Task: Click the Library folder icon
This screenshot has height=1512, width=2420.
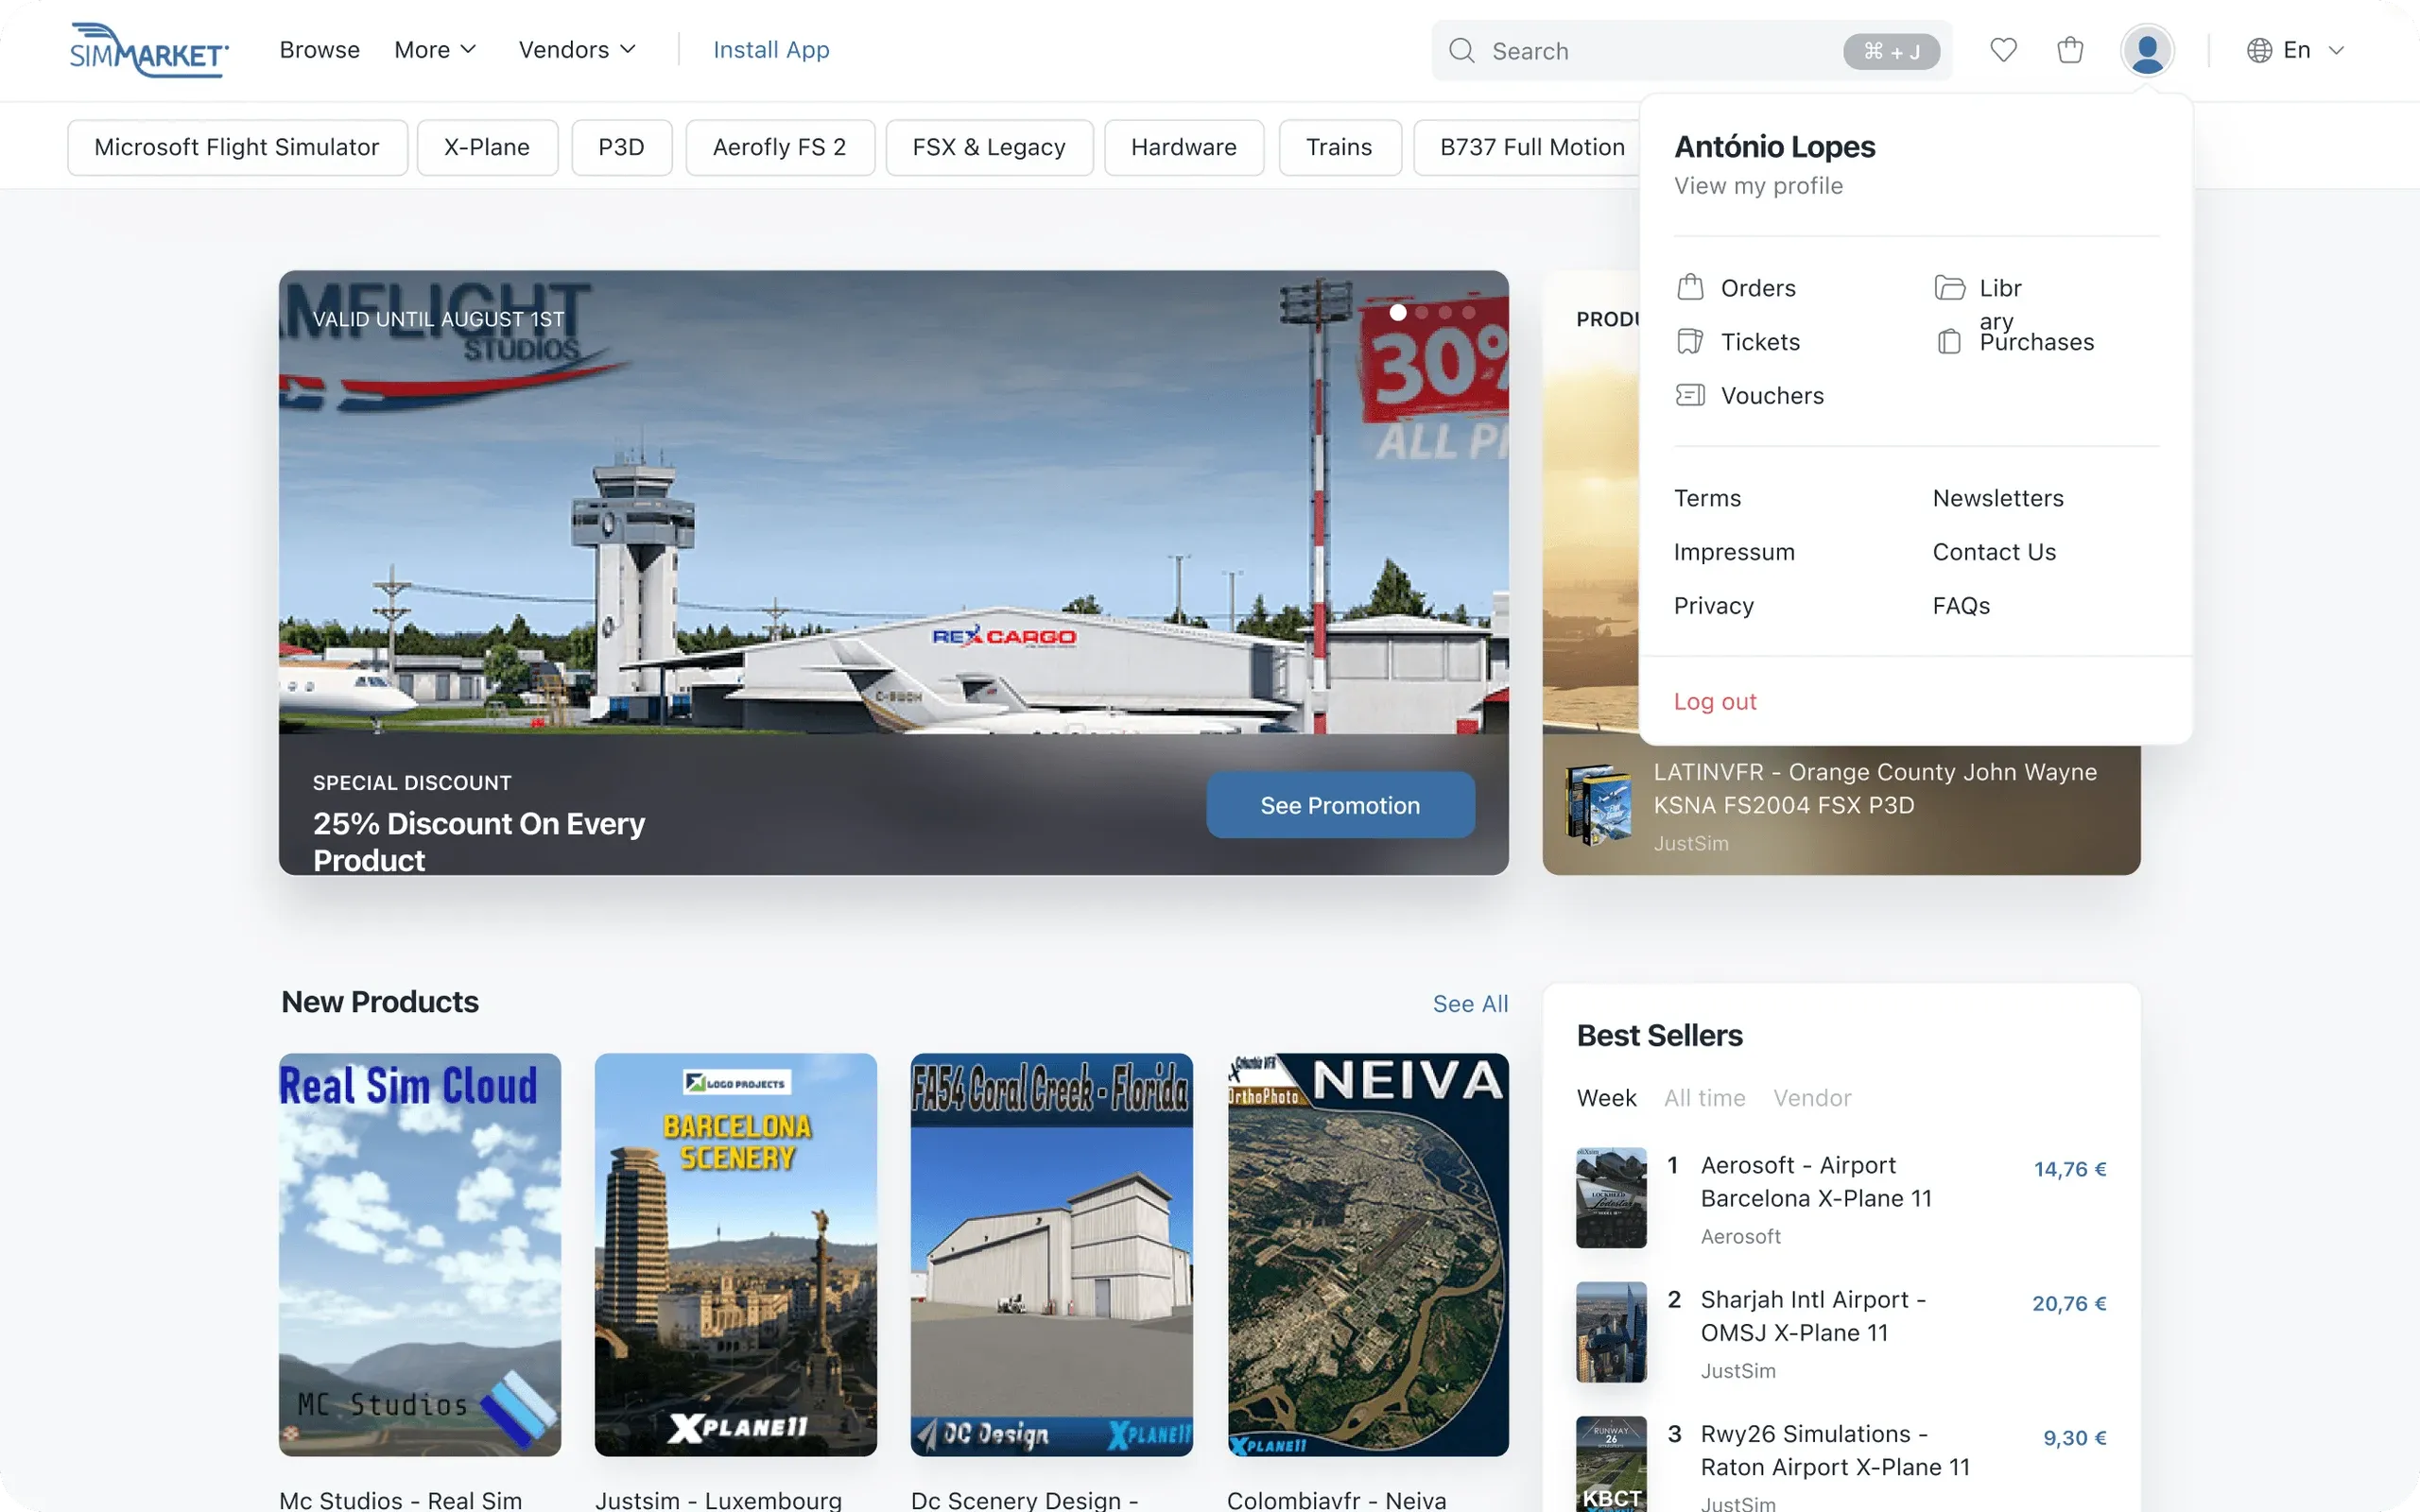Action: 1949,288
